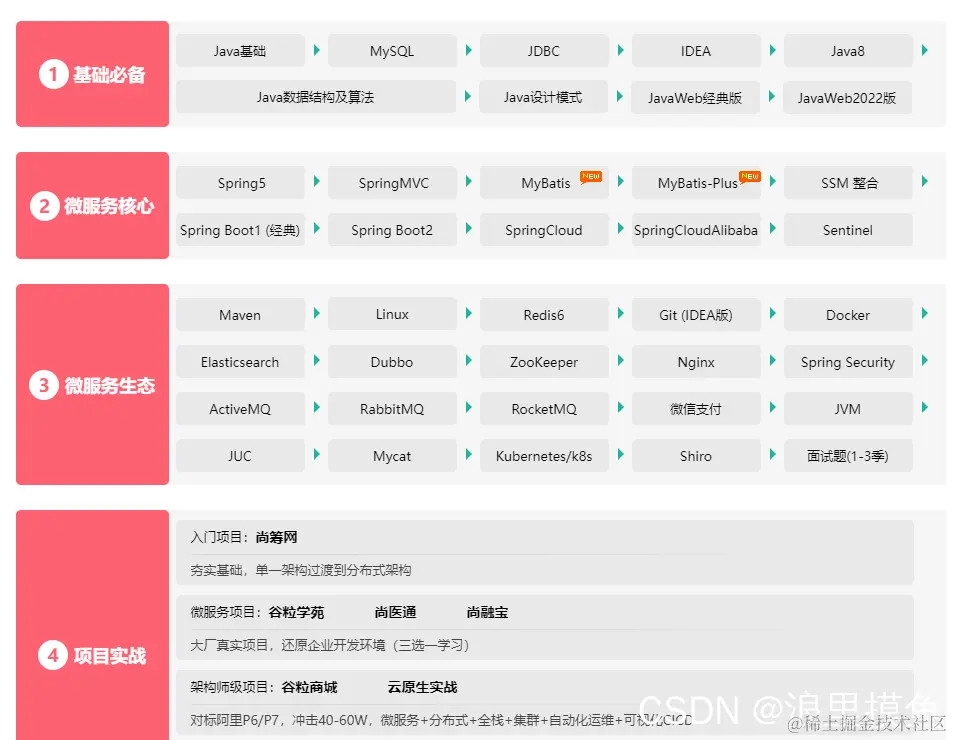Select the SSM 整合 course
The image size is (953, 740).
[848, 183]
